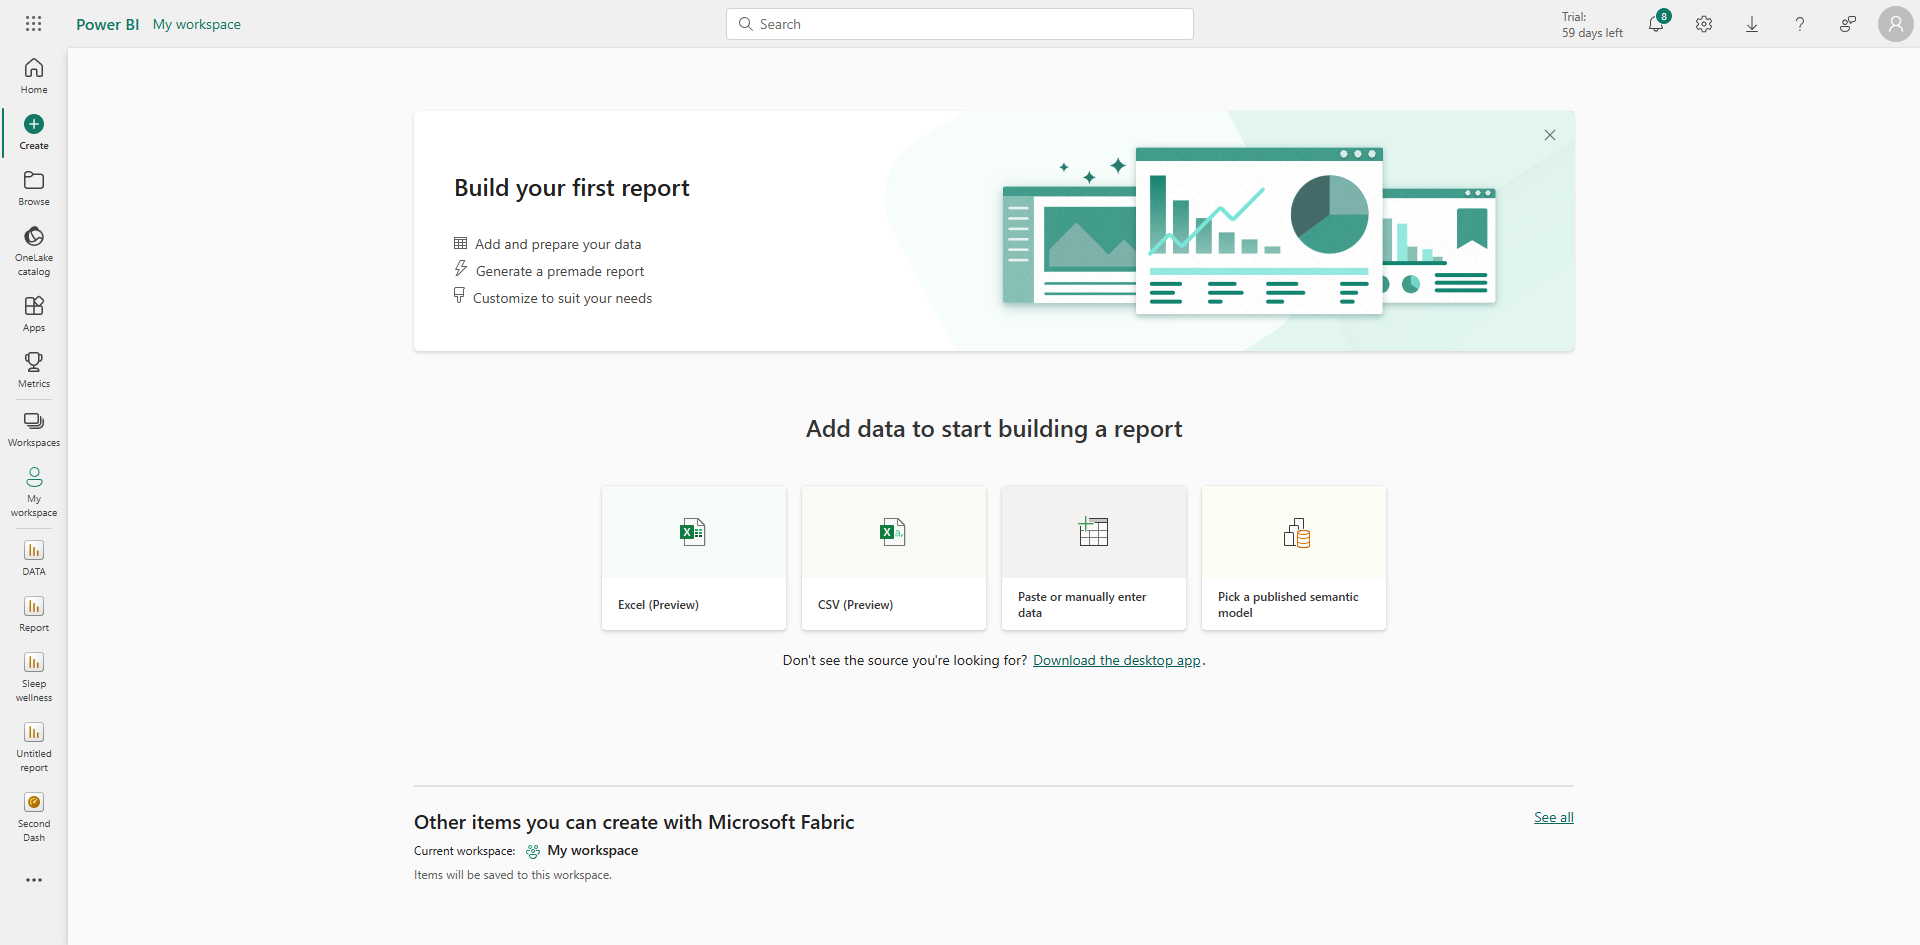Open the Sleep wellness report
The height and width of the screenshot is (945, 1920).
coord(34,676)
